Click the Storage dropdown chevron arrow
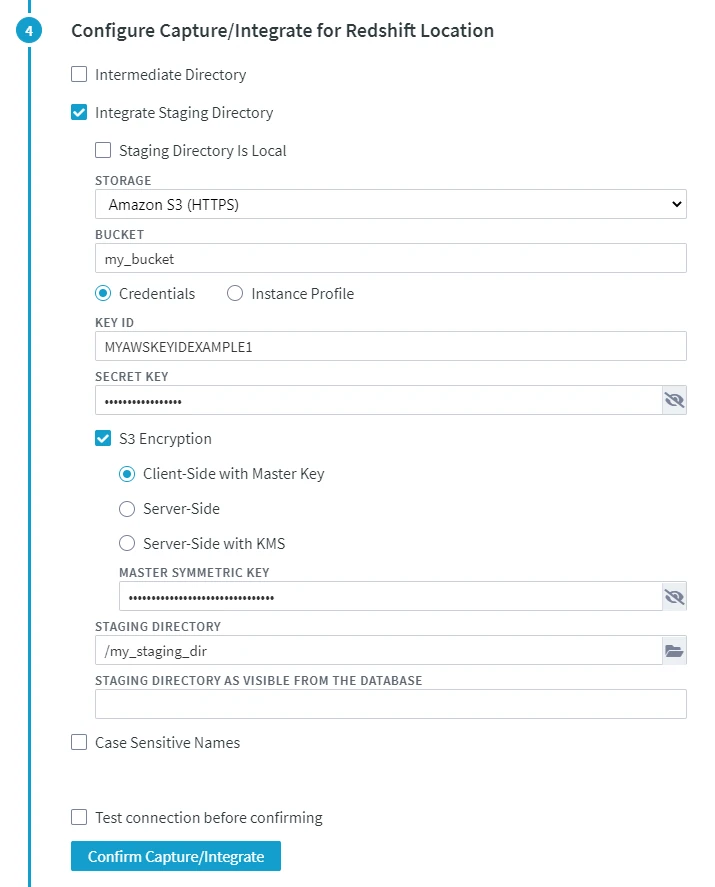The image size is (715, 887). coord(676,203)
